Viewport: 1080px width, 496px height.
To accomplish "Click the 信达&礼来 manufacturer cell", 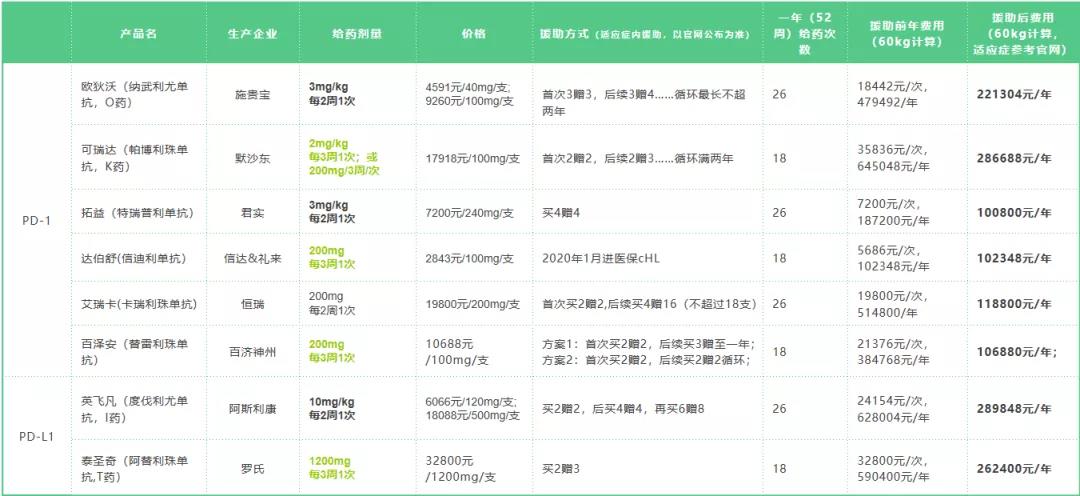I will point(252,258).
